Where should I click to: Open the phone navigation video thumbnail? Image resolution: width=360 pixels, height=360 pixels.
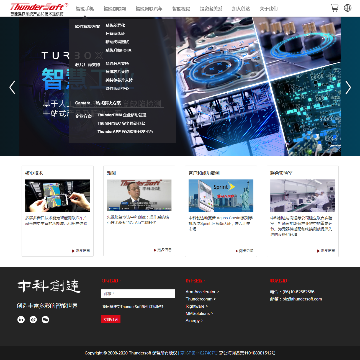pyautogui.click(x=57, y=195)
